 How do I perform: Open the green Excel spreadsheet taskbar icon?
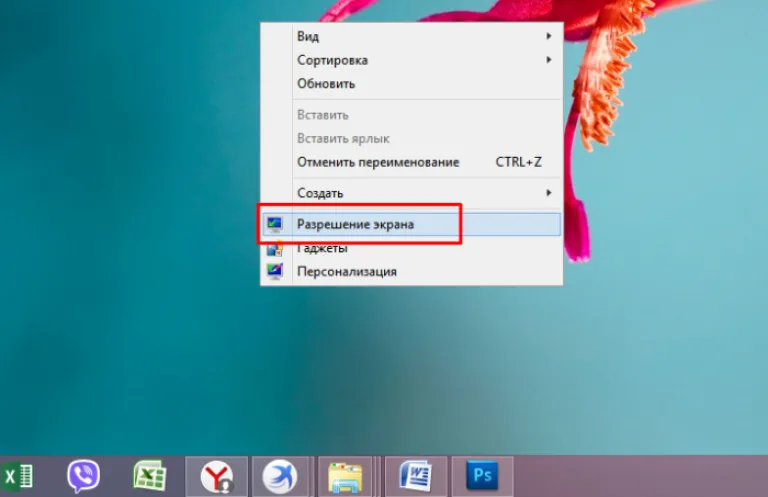click(149, 475)
